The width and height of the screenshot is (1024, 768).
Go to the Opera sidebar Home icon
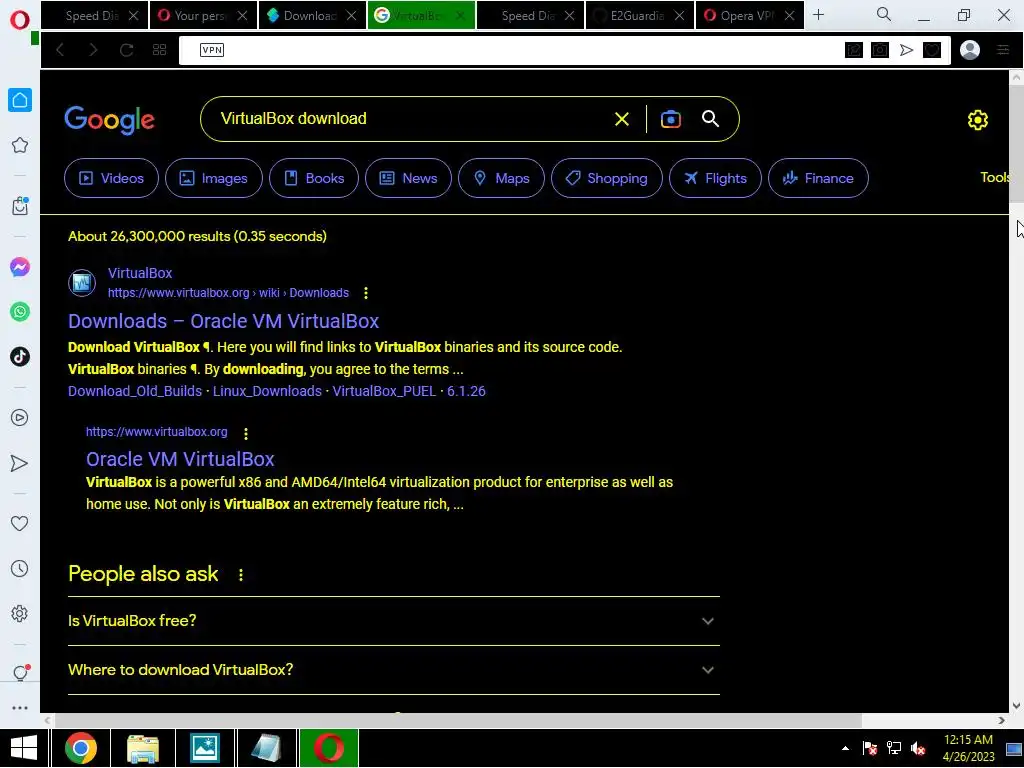click(20, 101)
